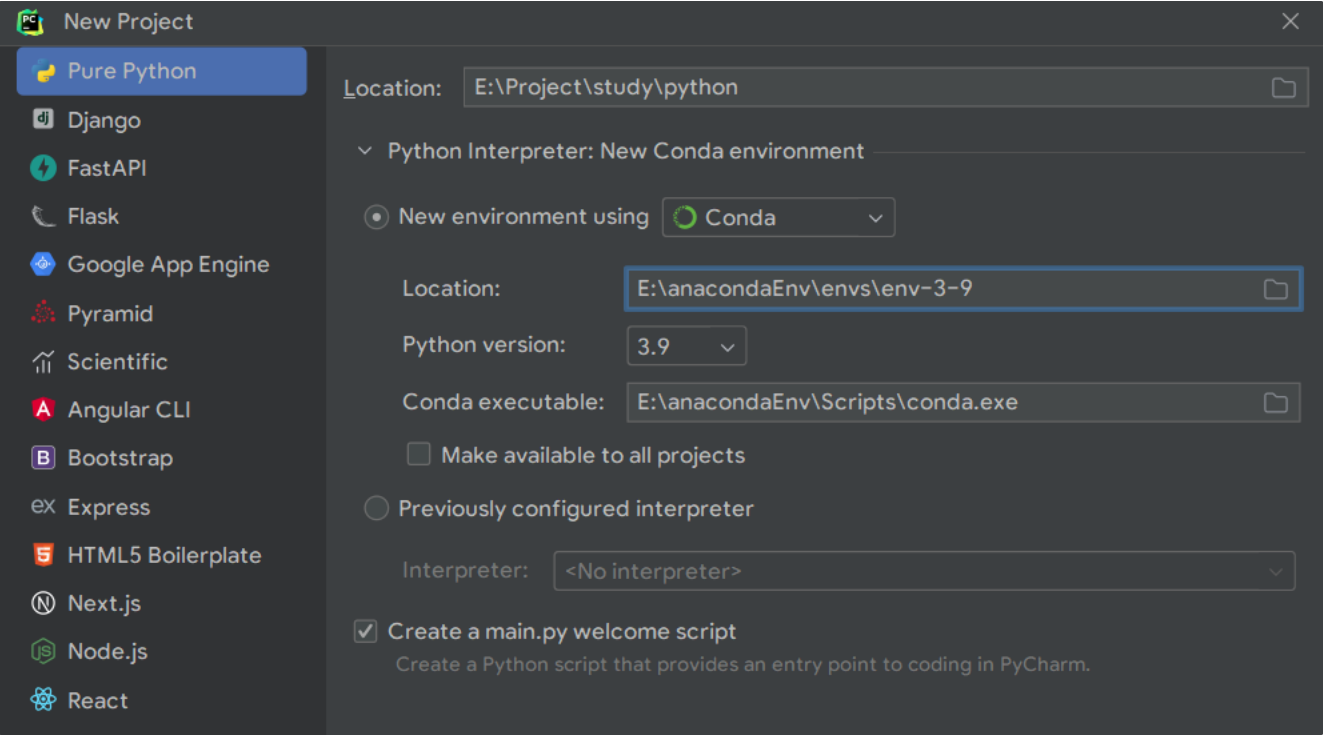Image resolution: width=1323 pixels, height=736 pixels.
Task: Browse folder for project Location
Action: point(1284,88)
